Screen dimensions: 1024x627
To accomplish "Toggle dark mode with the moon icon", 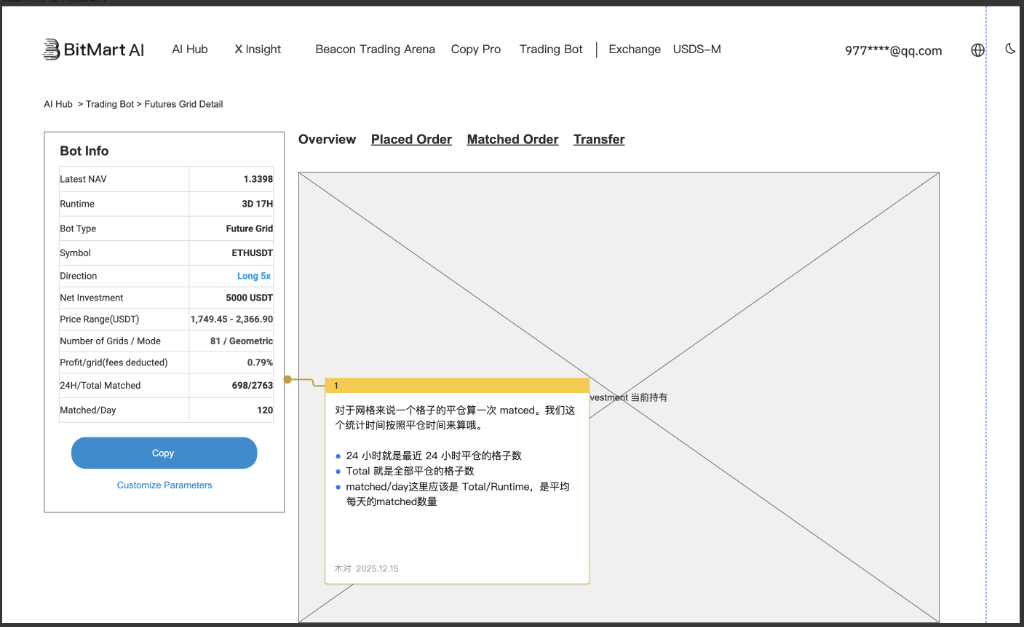I will (x=1010, y=49).
